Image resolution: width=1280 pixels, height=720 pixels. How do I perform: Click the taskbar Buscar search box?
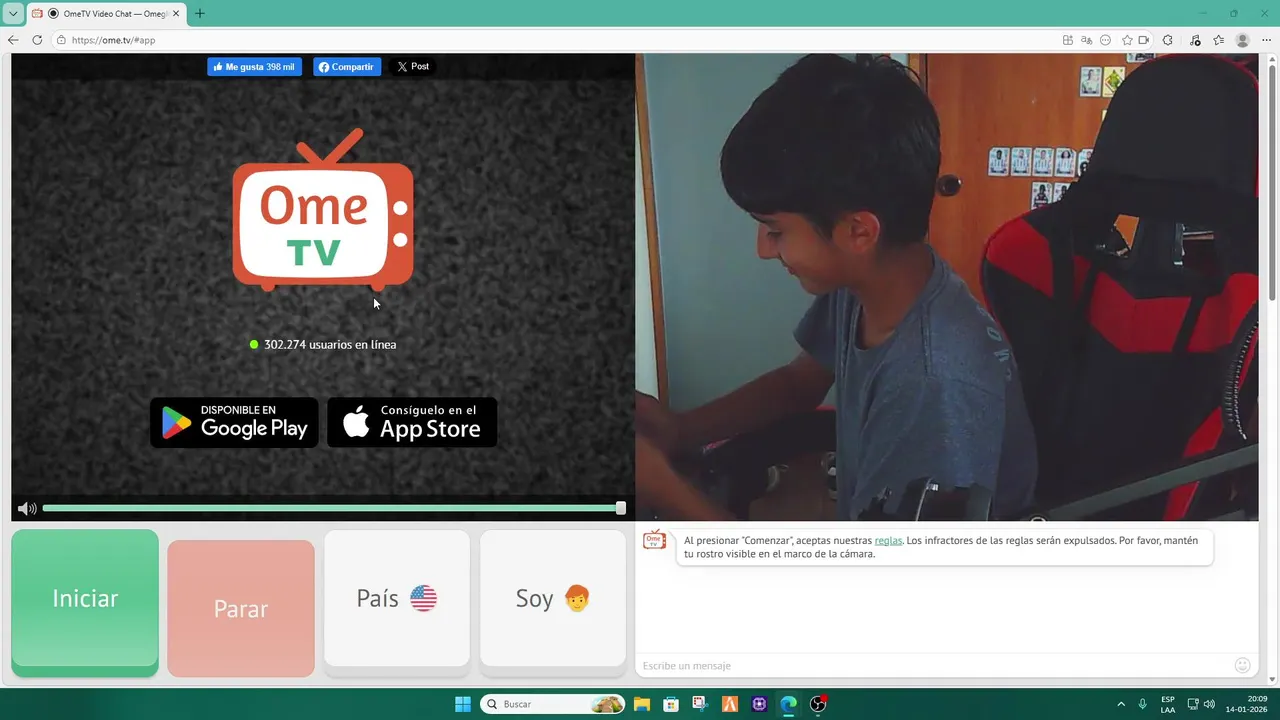(x=553, y=704)
